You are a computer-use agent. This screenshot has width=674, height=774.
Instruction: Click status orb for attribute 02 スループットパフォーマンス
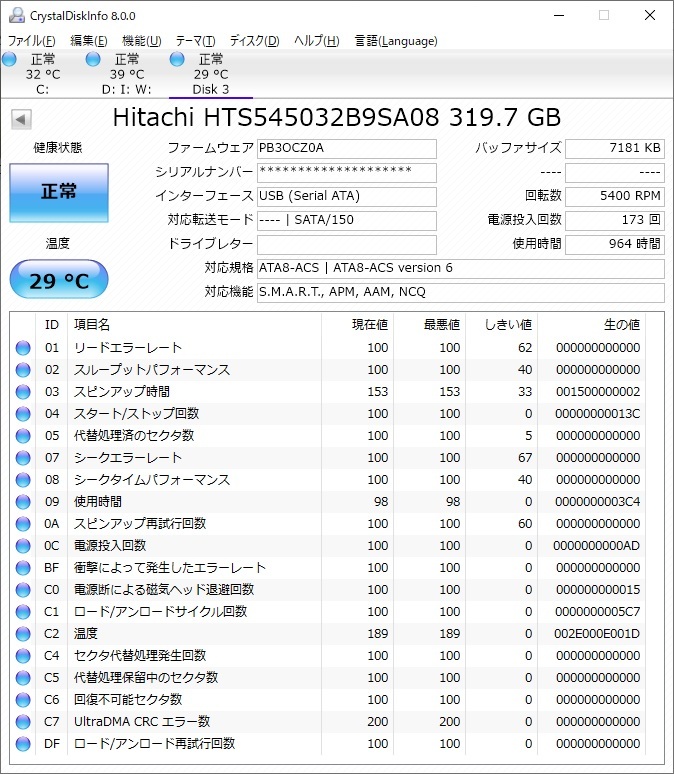[23, 370]
